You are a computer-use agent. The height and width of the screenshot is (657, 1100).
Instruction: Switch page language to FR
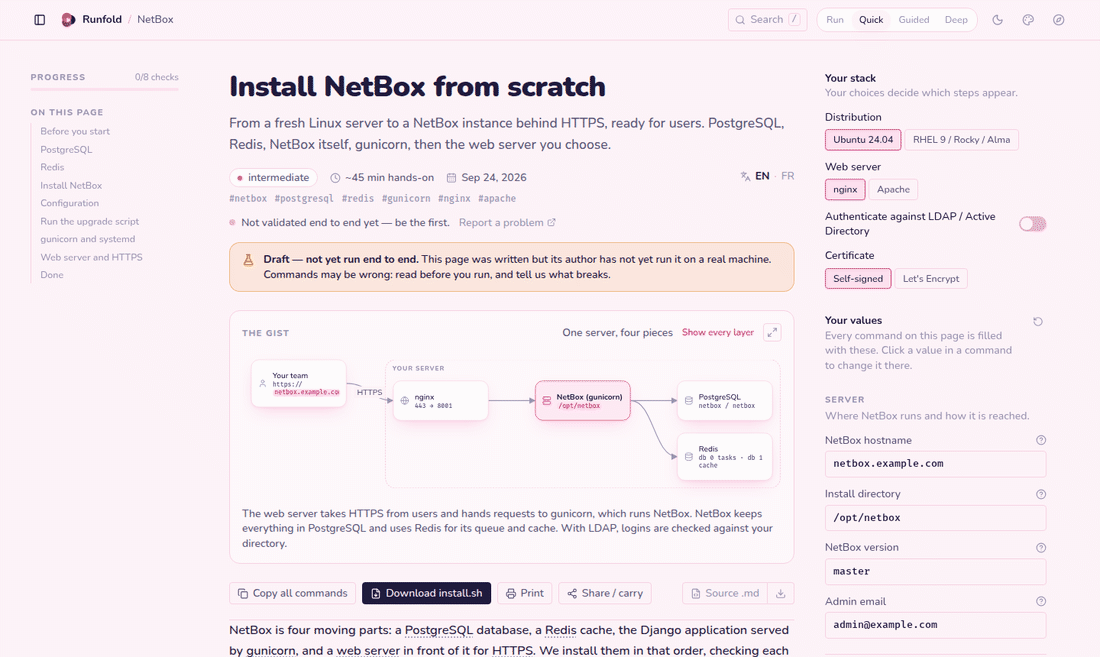point(788,176)
